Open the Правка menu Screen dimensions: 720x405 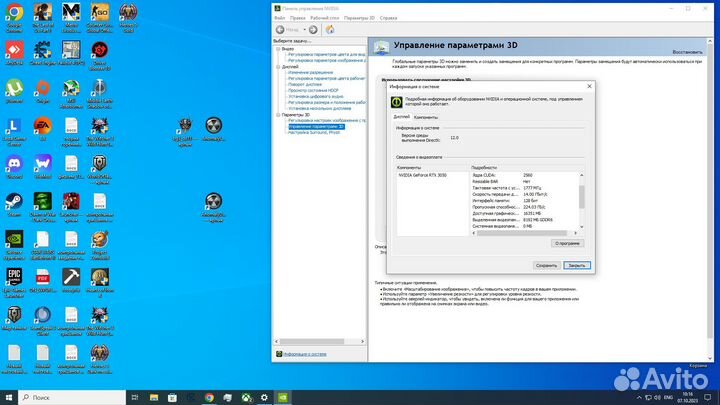point(298,18)
